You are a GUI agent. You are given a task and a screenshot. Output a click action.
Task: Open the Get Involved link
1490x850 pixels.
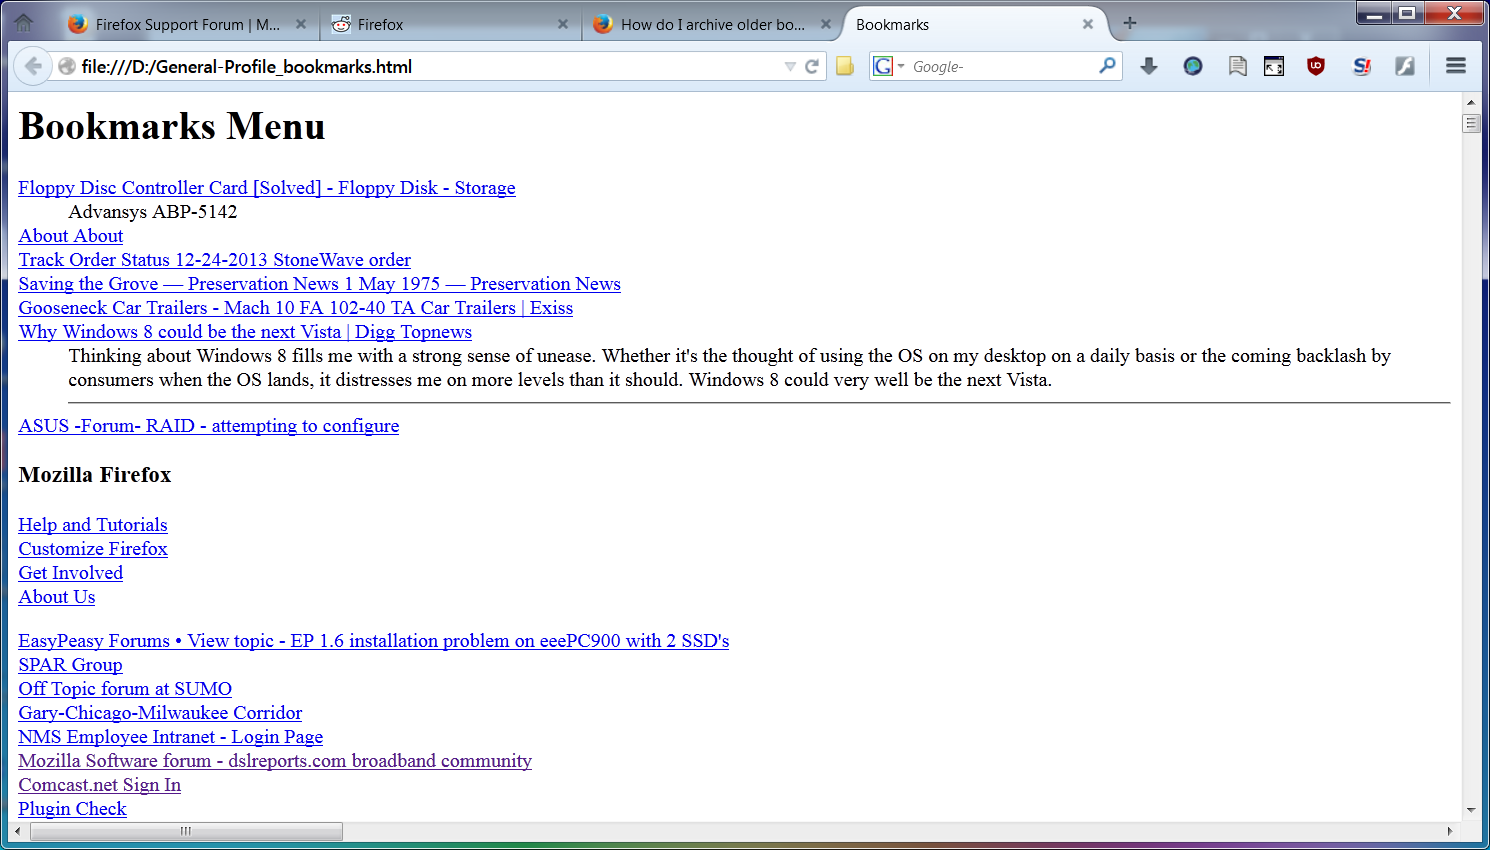[x=71, y=573]
